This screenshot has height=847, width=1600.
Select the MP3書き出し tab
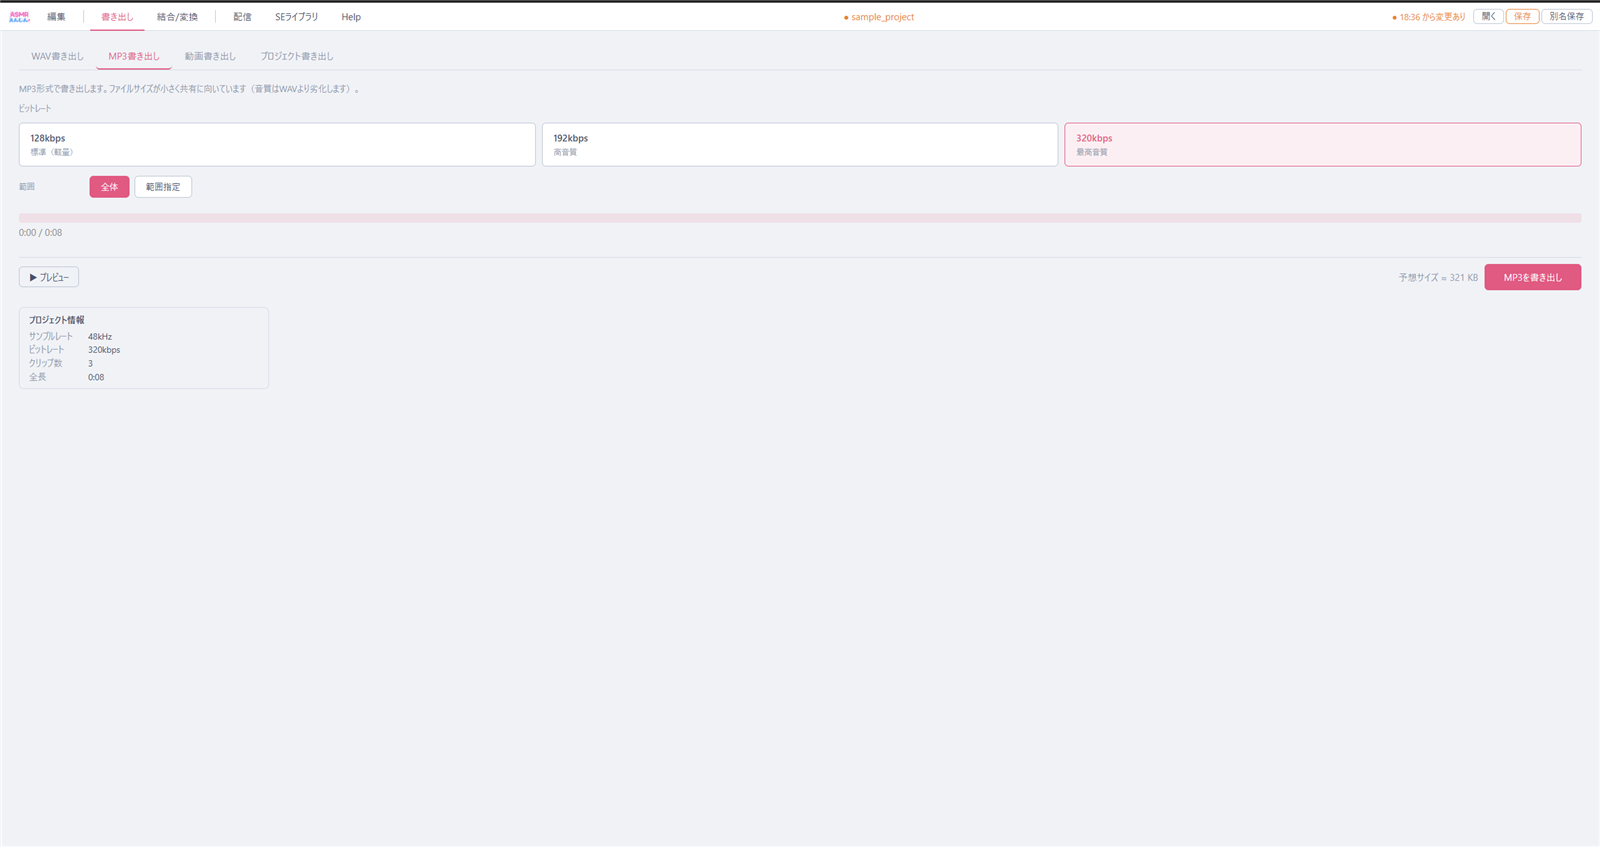point(134,56)
